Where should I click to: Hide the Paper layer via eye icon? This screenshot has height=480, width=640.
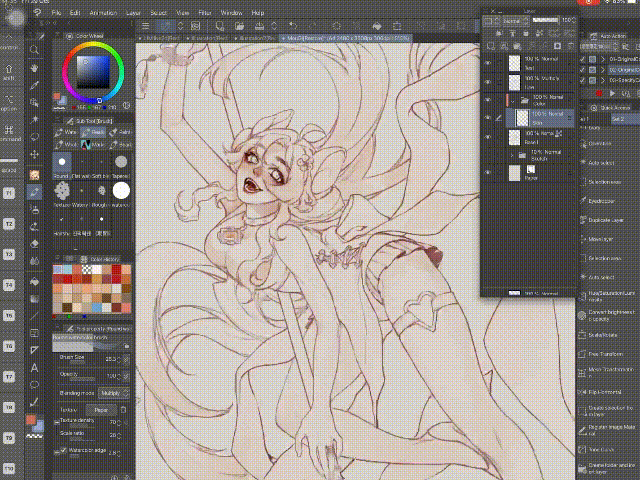(x=487, y=173)
